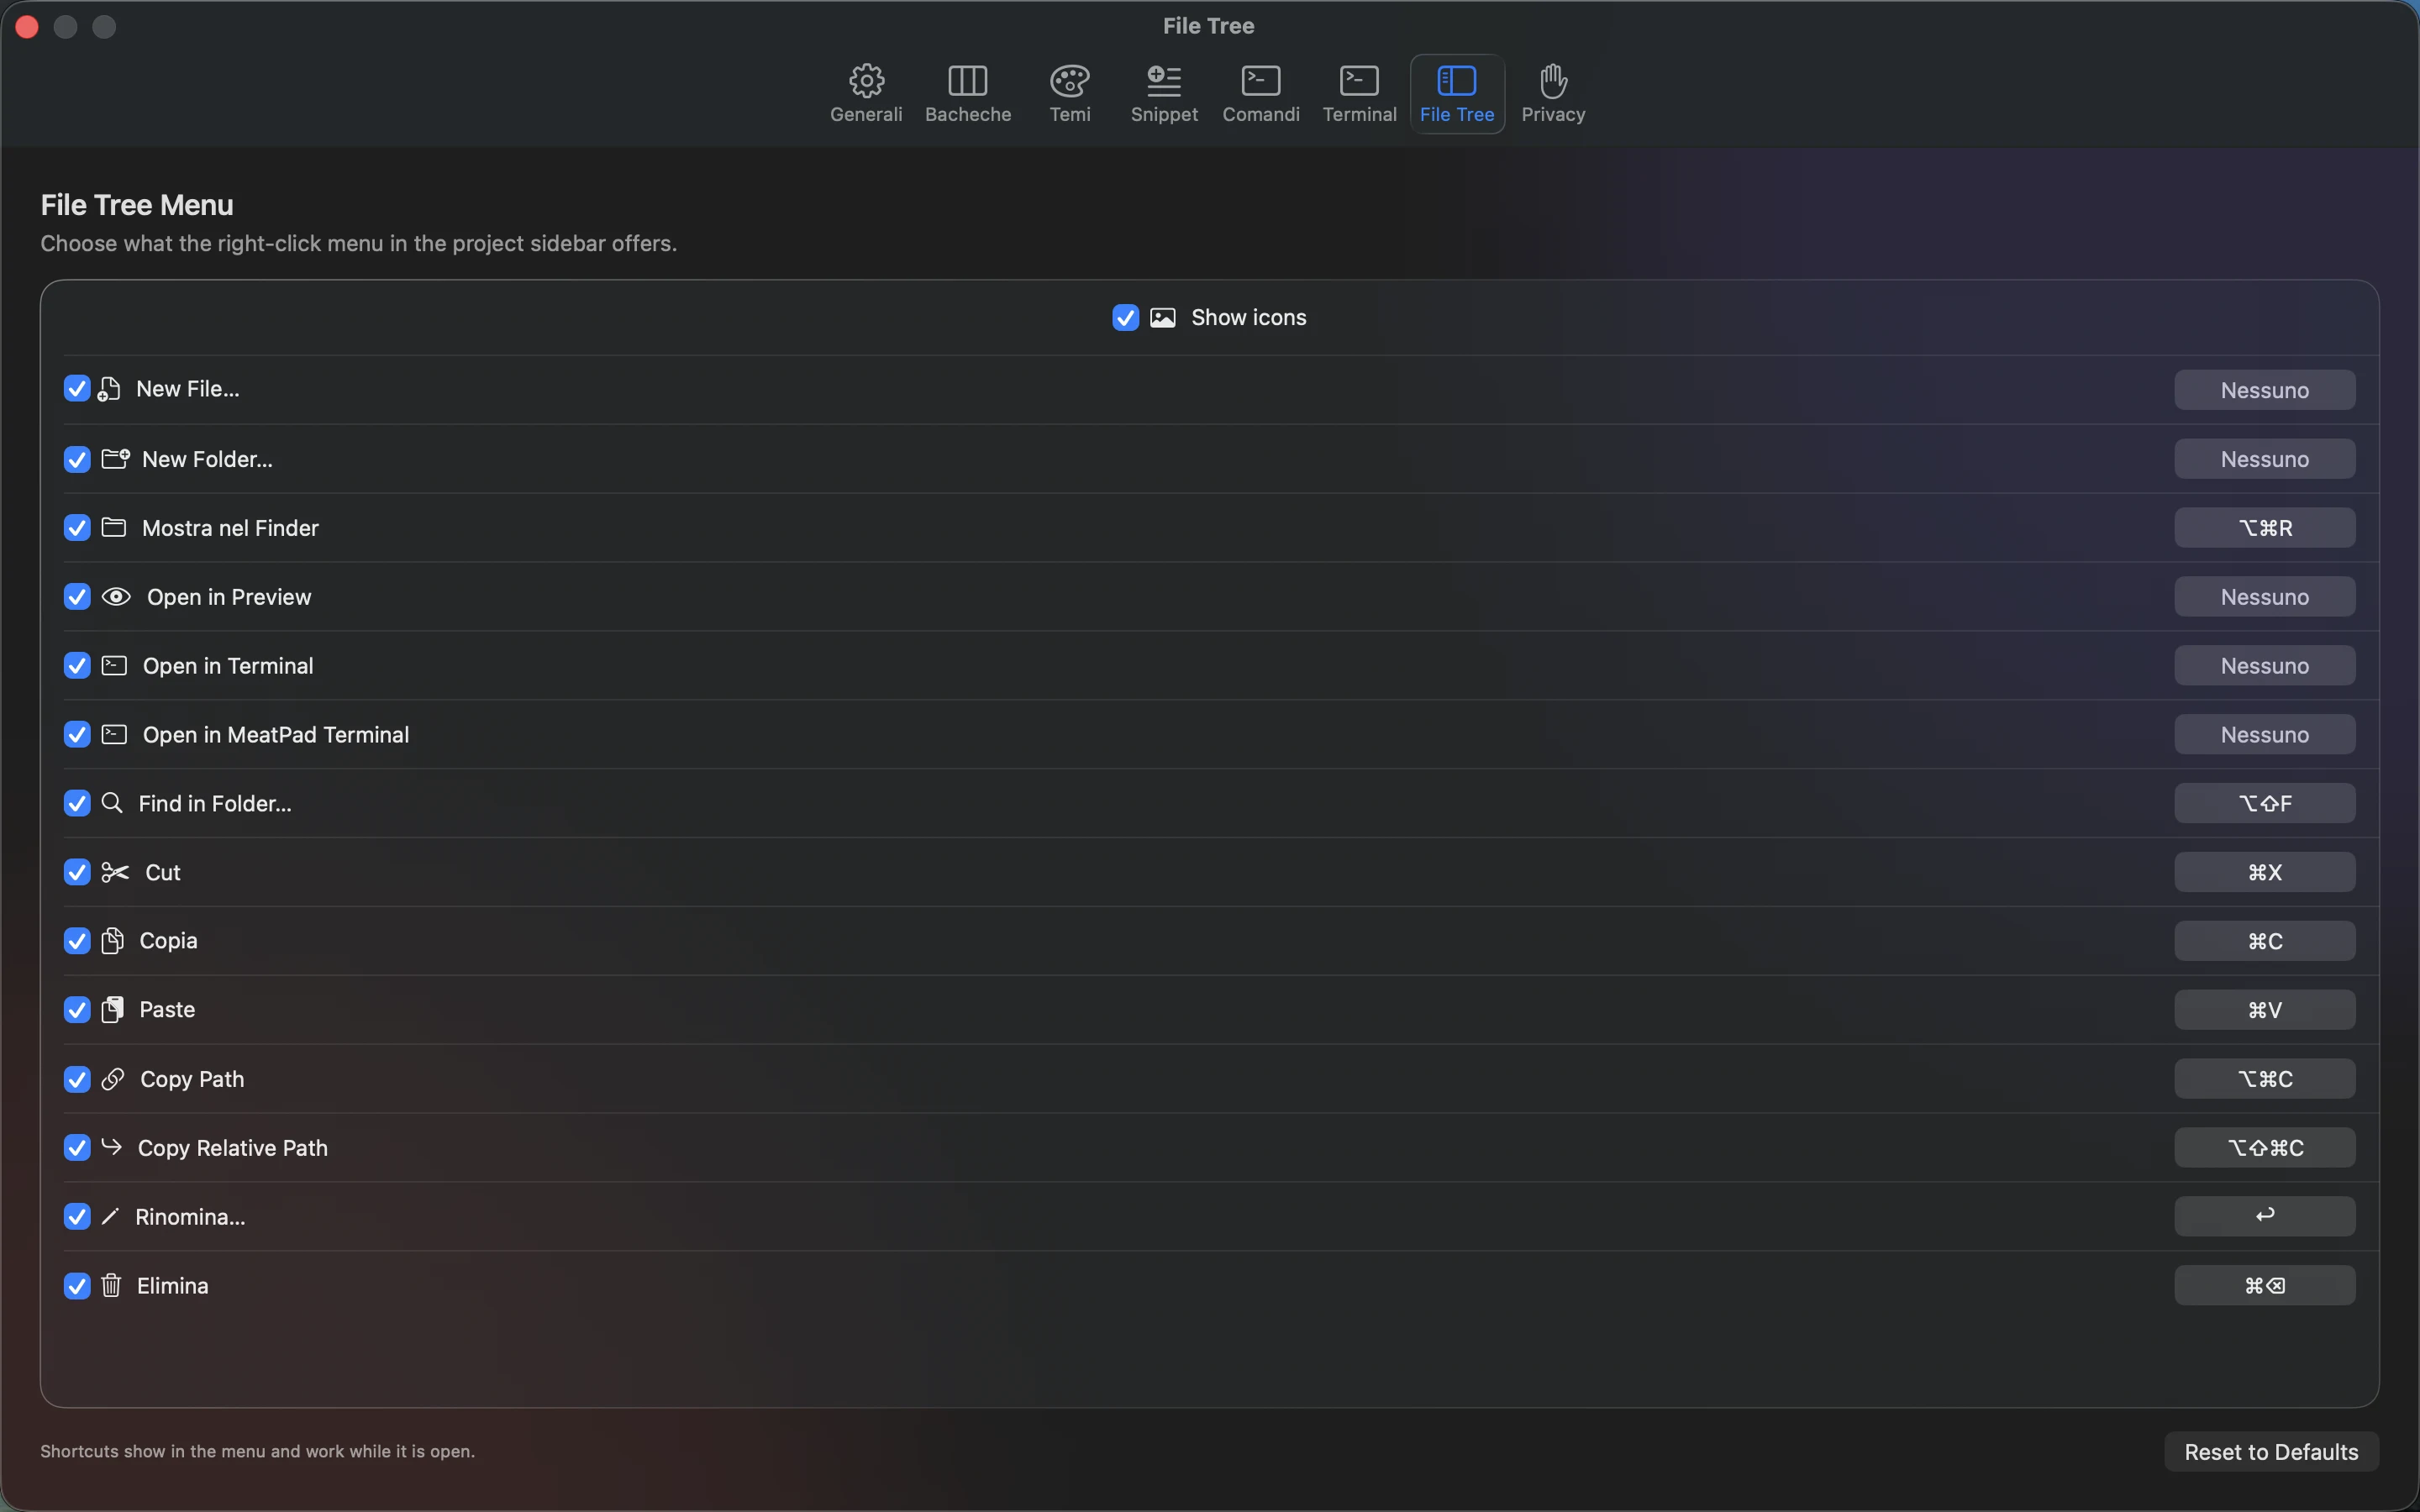2420x1512 pixels.
Task: Open the Temi palette tab
Action: (x=1069, y=94)
